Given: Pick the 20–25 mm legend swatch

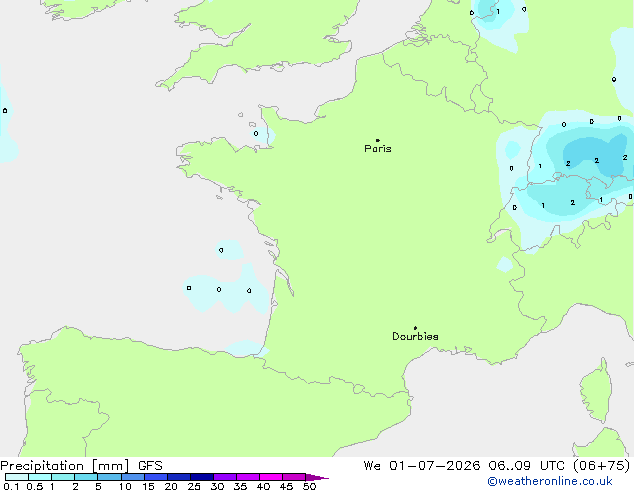Looking at the screenshot, I should [x=179, y=477].
